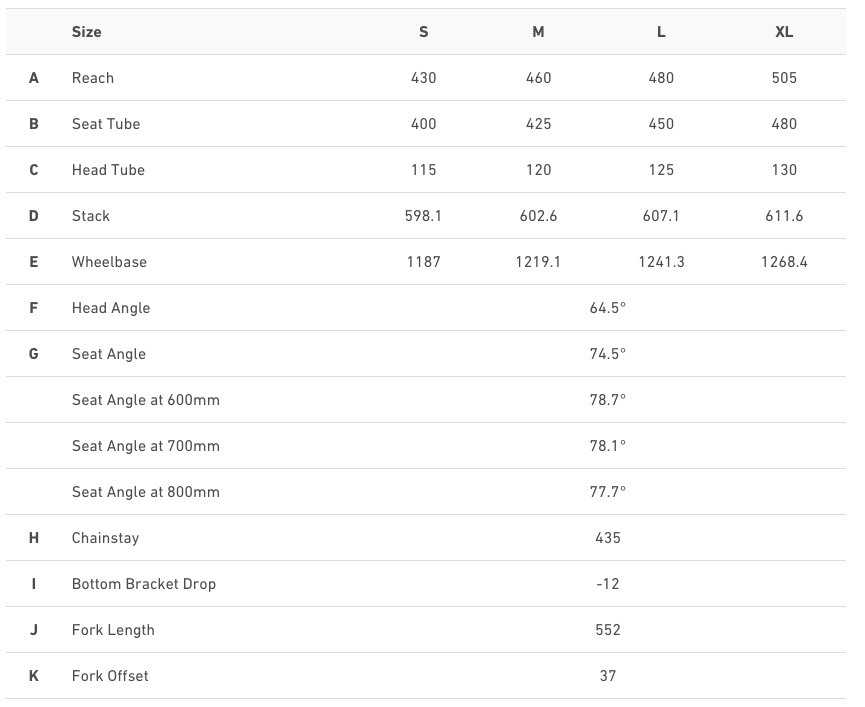Select the M size column header

click(x=538, y=32)
